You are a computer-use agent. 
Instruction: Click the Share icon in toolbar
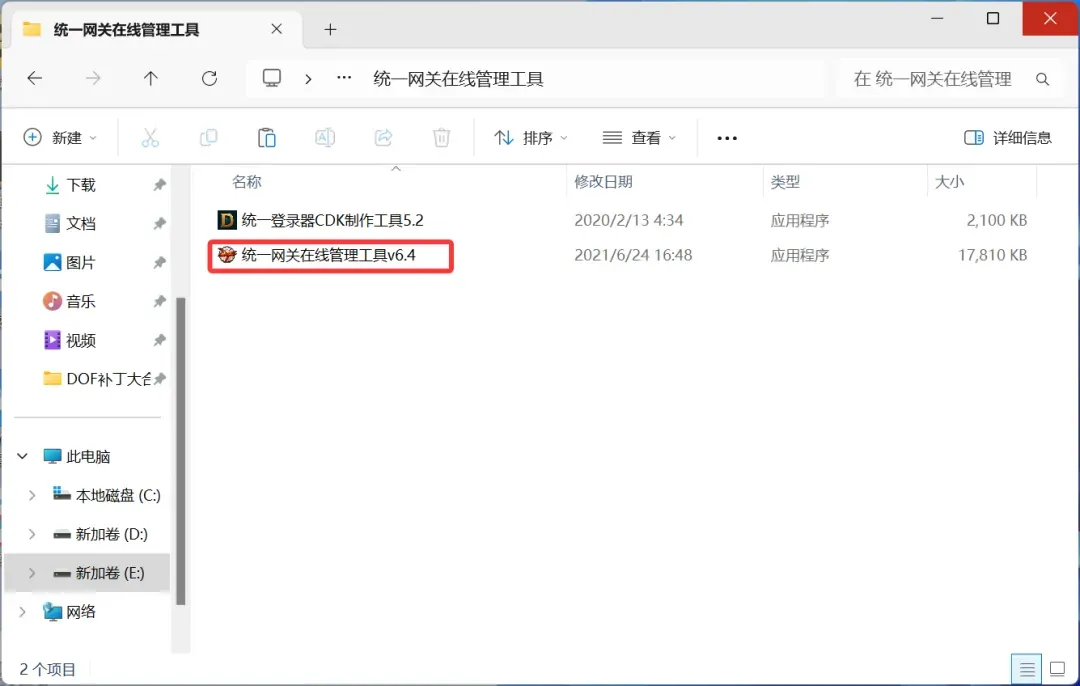383,138
